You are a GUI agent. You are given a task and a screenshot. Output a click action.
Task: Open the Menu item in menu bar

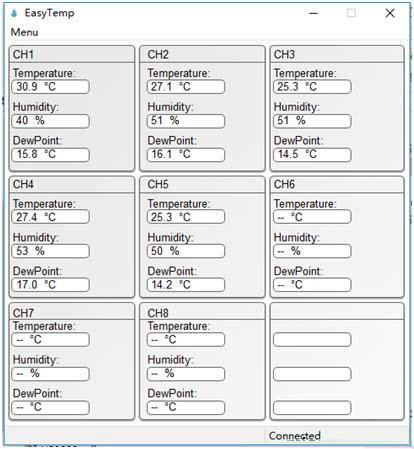pos(24,32)
